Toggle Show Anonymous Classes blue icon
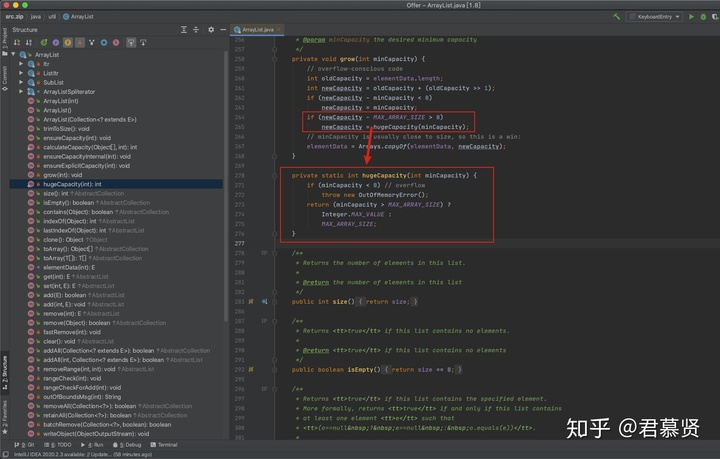This screenshot has width=720, height=459. 104,43
